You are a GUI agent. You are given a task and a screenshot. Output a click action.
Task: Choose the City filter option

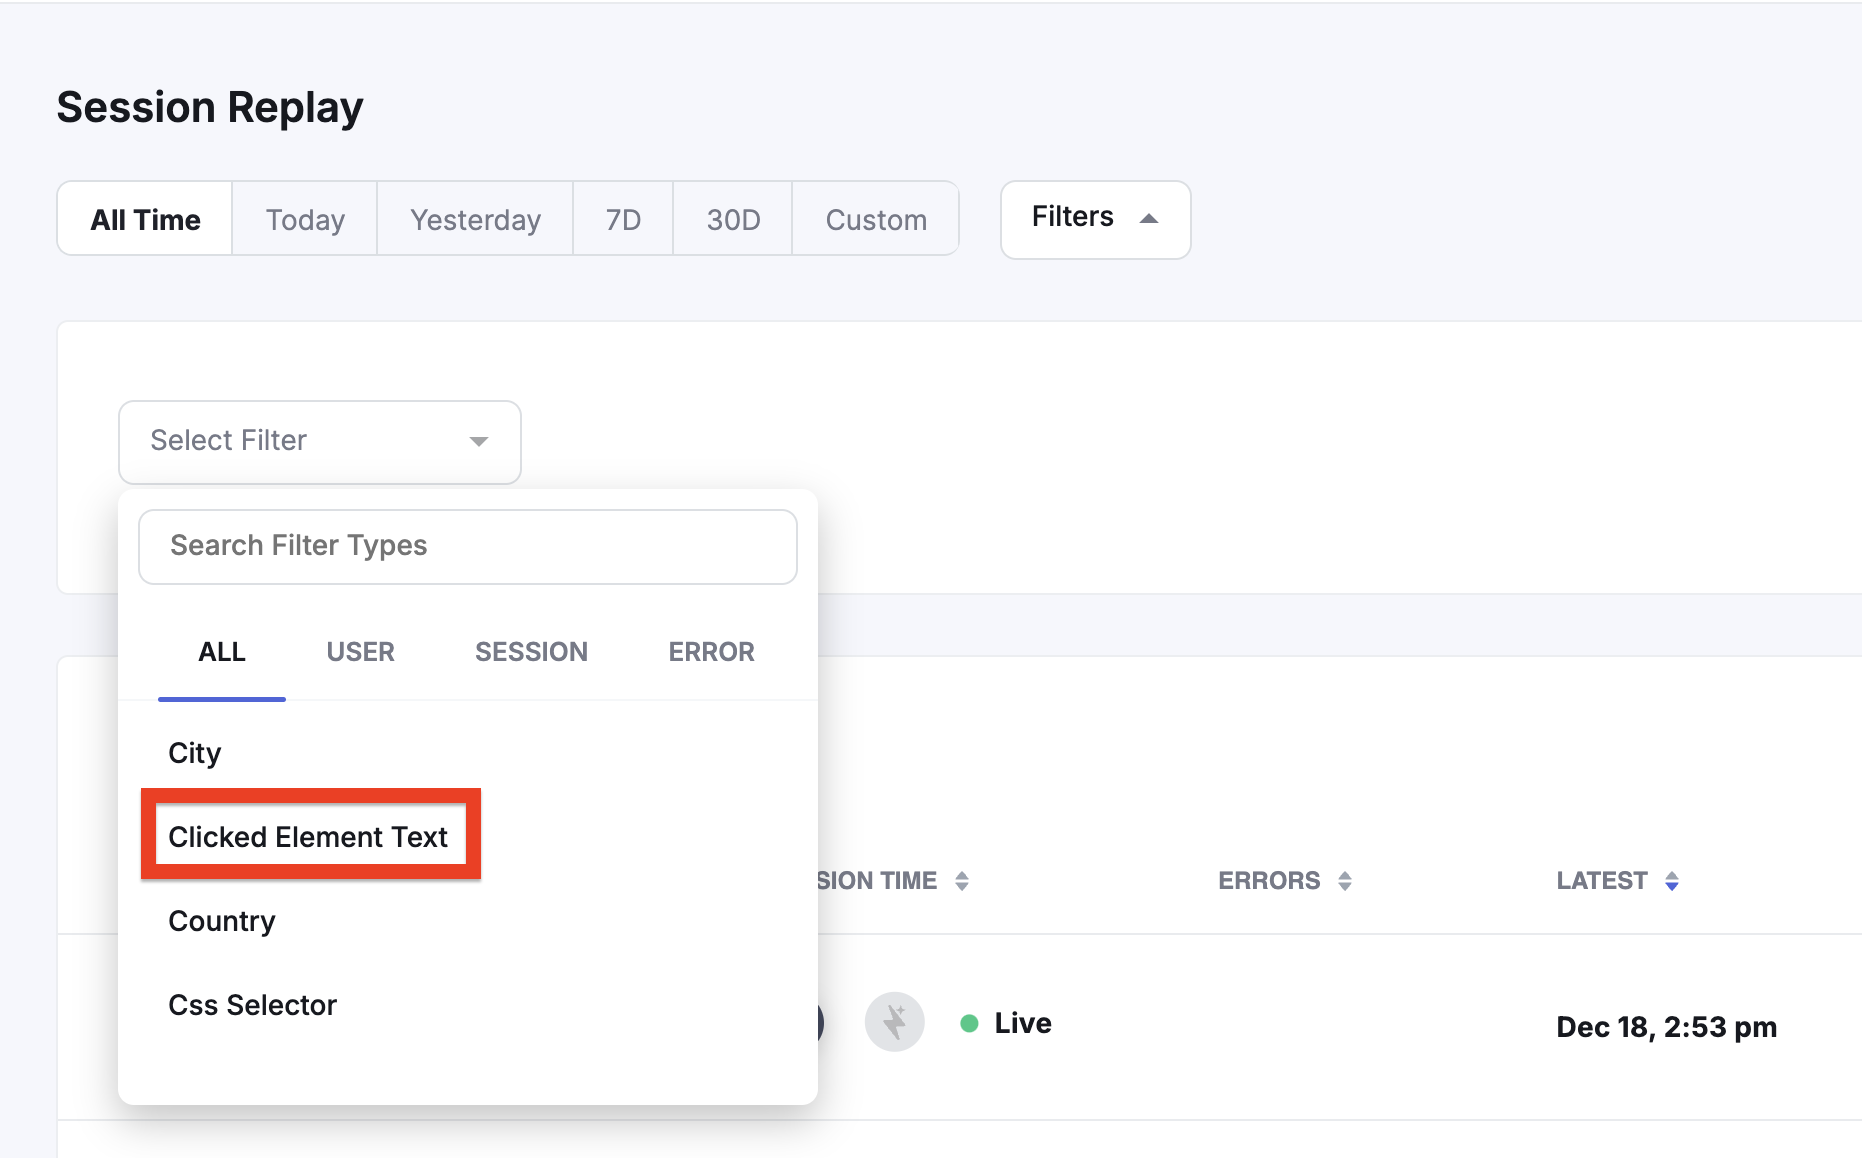(x=195, y=753)
